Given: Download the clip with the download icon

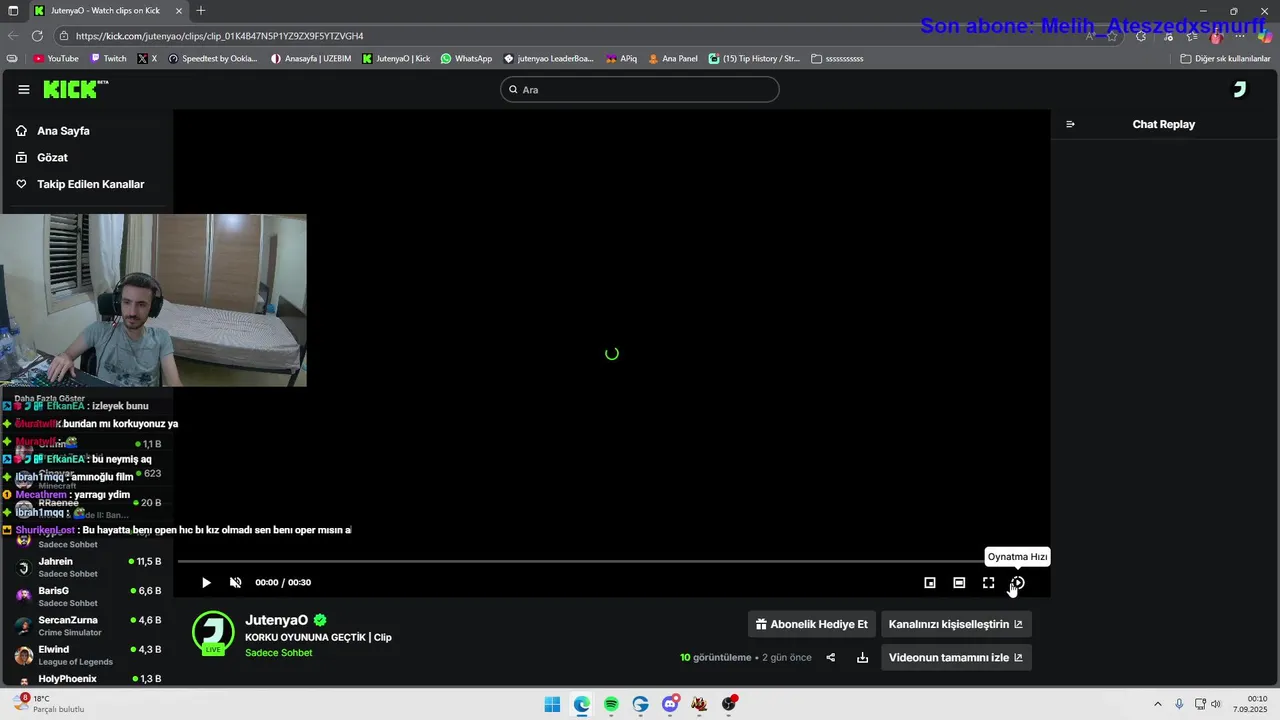Looking at the screenshot, I should coord(862,657).
